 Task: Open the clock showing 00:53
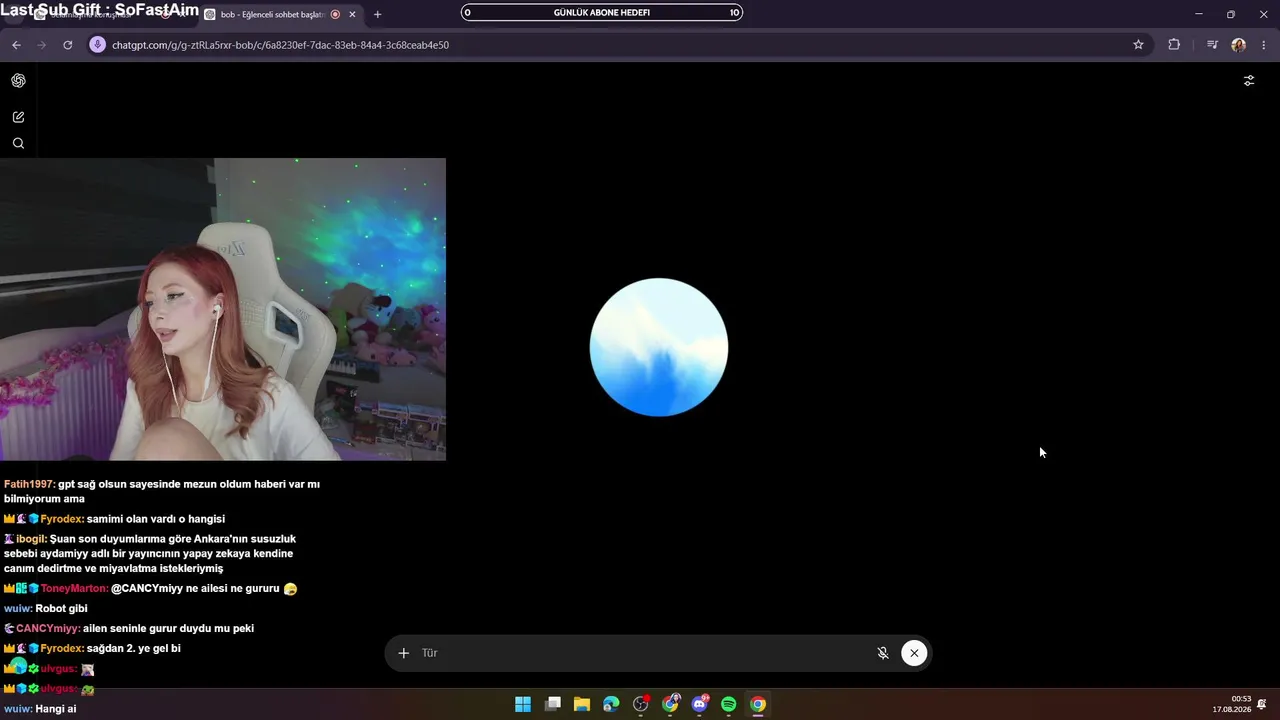1232,704
